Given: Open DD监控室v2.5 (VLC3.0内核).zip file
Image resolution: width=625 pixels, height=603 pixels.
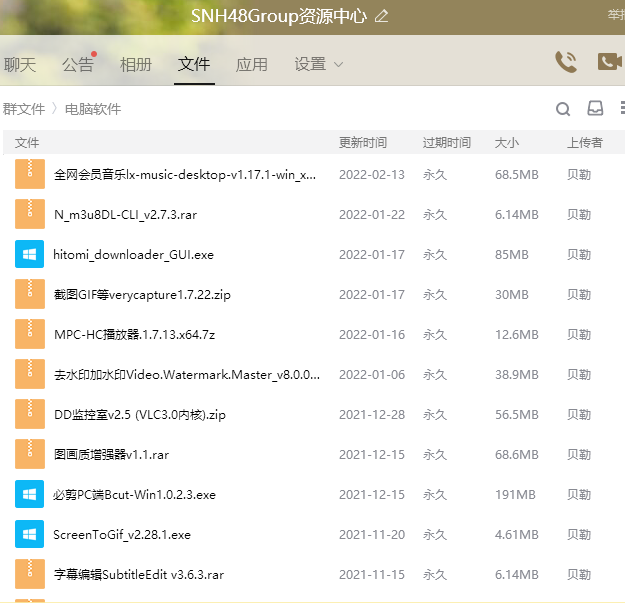Looking at the screenshot, I should pyautogui.click(x=140, y=414).
